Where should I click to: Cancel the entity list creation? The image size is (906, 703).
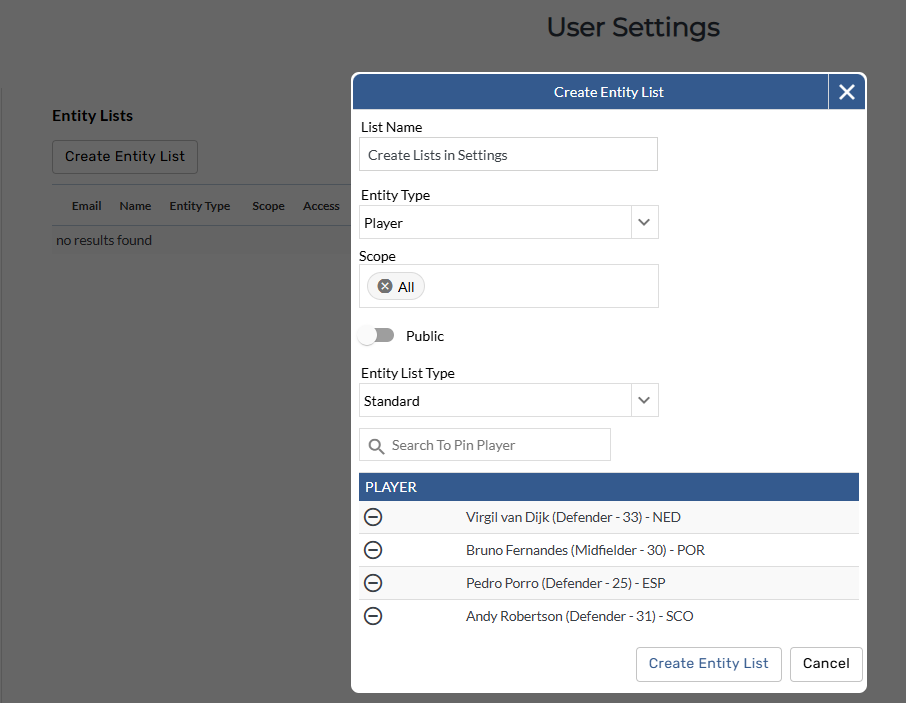[x=826, y=664]
